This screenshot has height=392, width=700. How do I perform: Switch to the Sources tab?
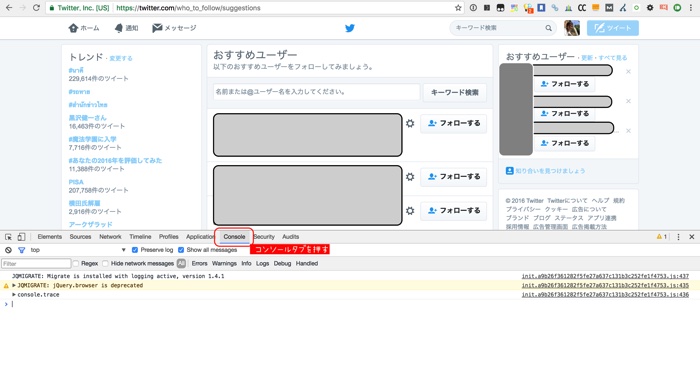coord(80,237)
